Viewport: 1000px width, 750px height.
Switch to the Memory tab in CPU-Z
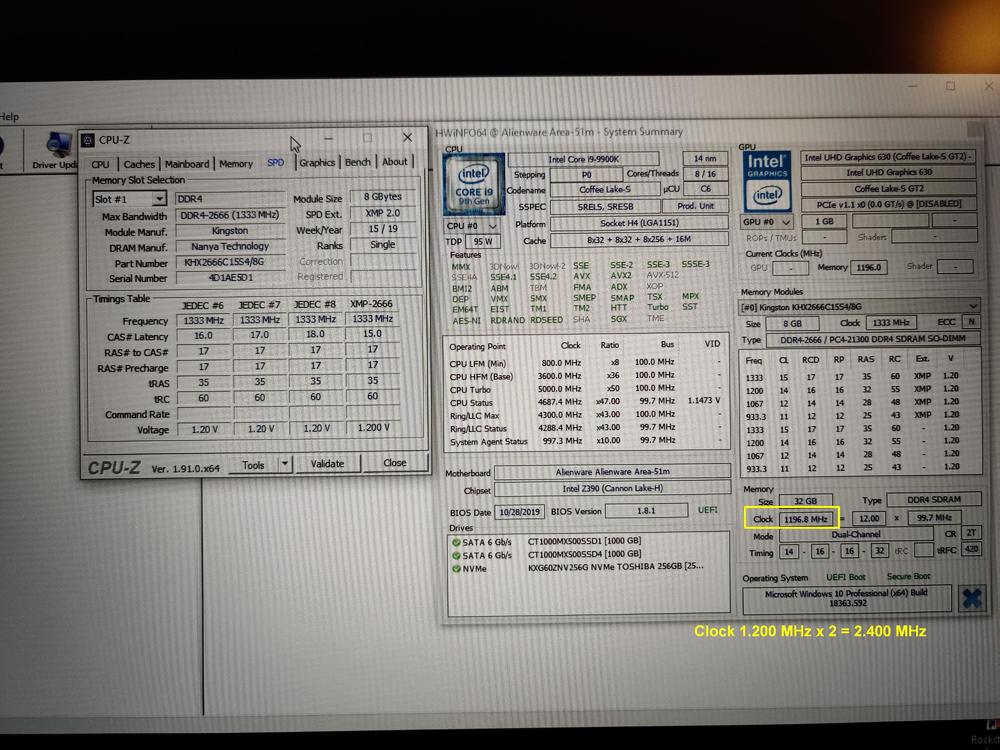point(236,164)
